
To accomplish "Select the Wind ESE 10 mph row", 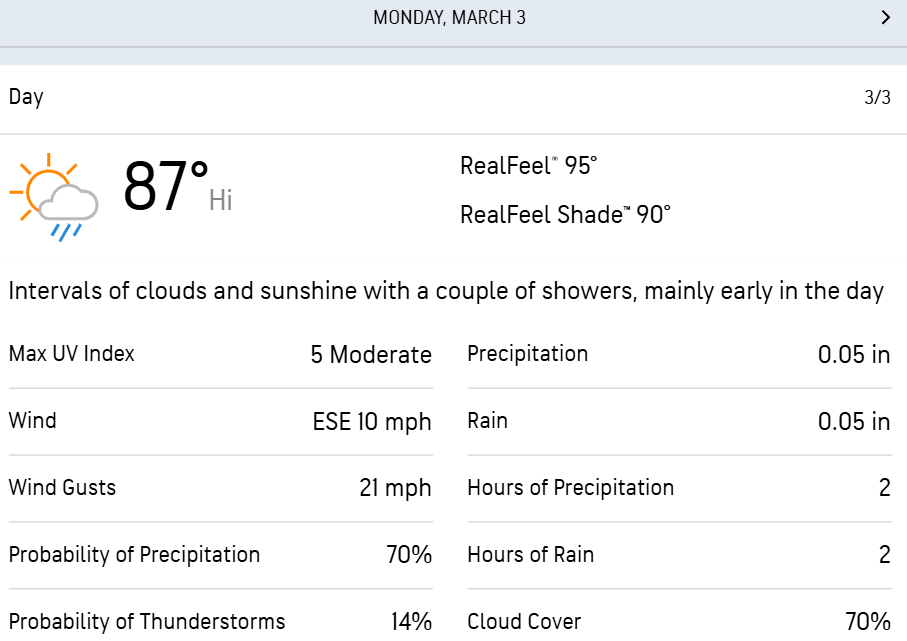I will [220, 421].
